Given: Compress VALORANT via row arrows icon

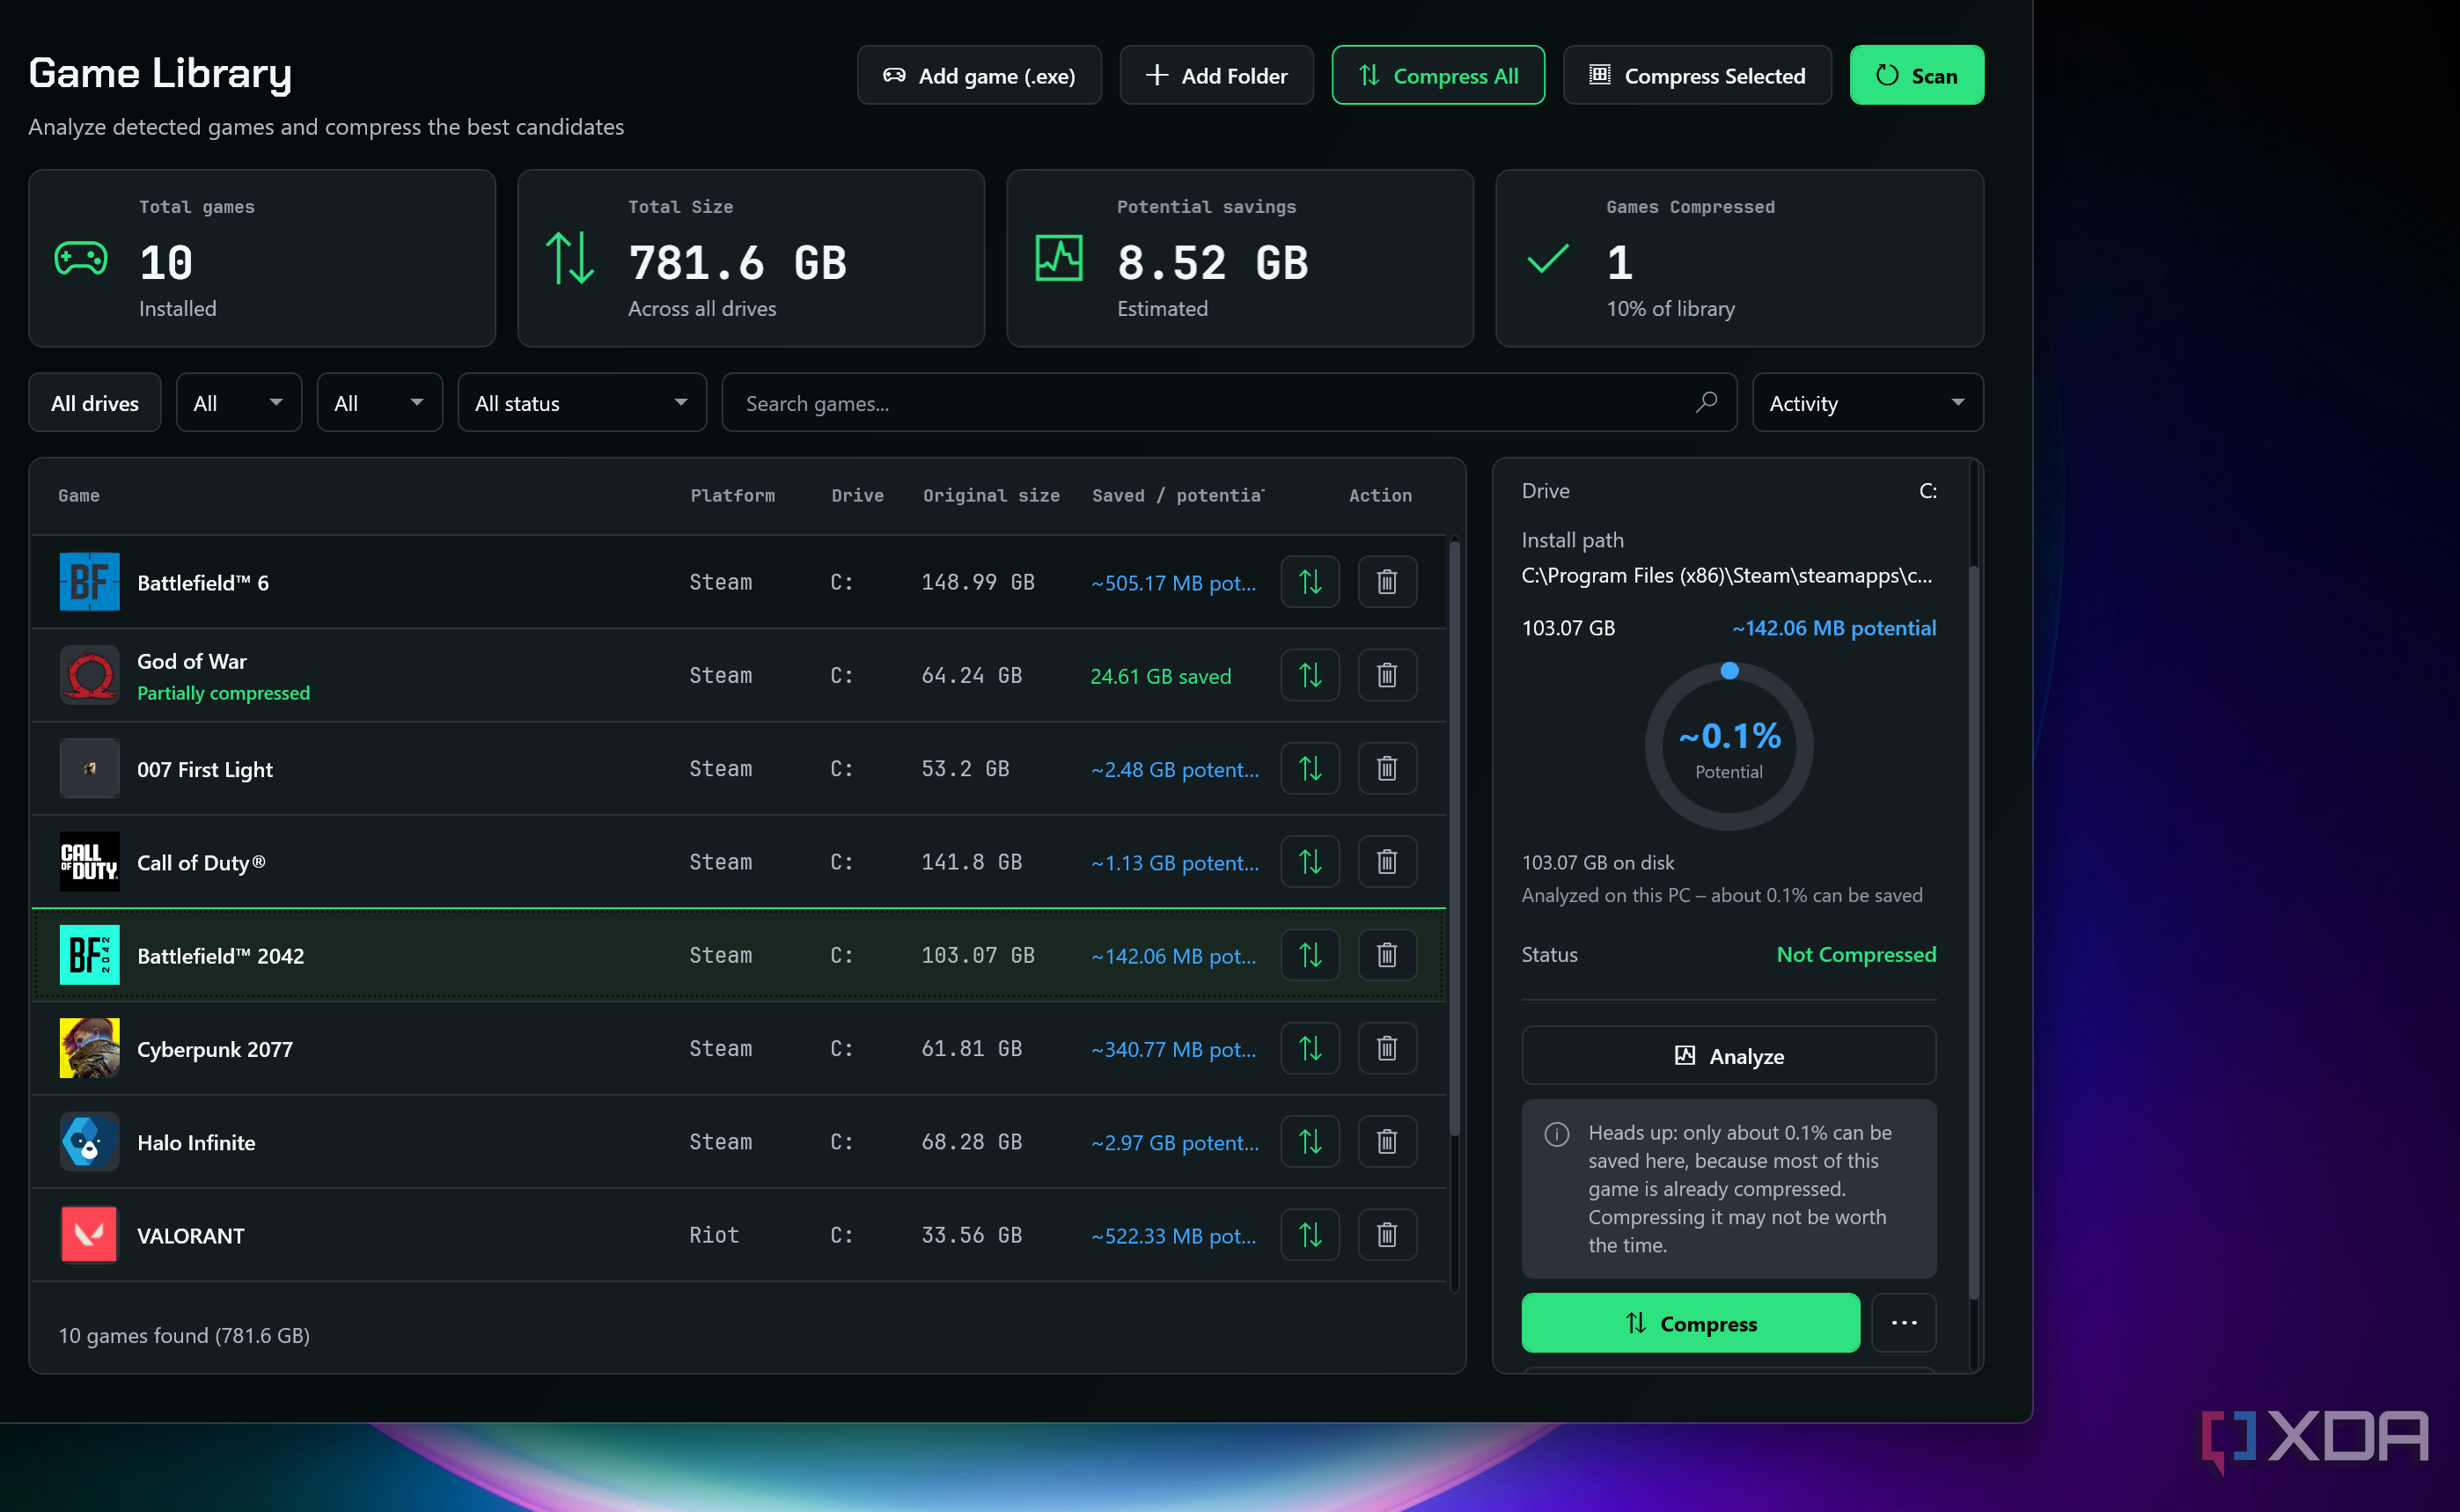Looking at the screenshot, I should (x=1310, y=1235).
